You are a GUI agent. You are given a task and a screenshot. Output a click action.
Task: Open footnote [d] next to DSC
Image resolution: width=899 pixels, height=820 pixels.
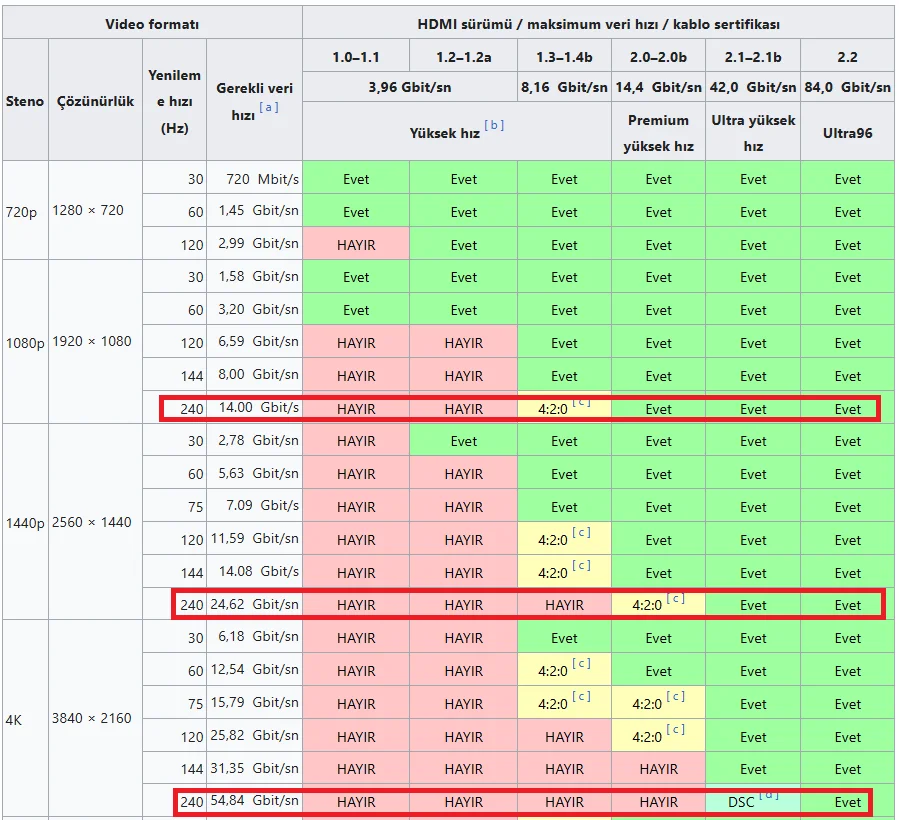769,795
